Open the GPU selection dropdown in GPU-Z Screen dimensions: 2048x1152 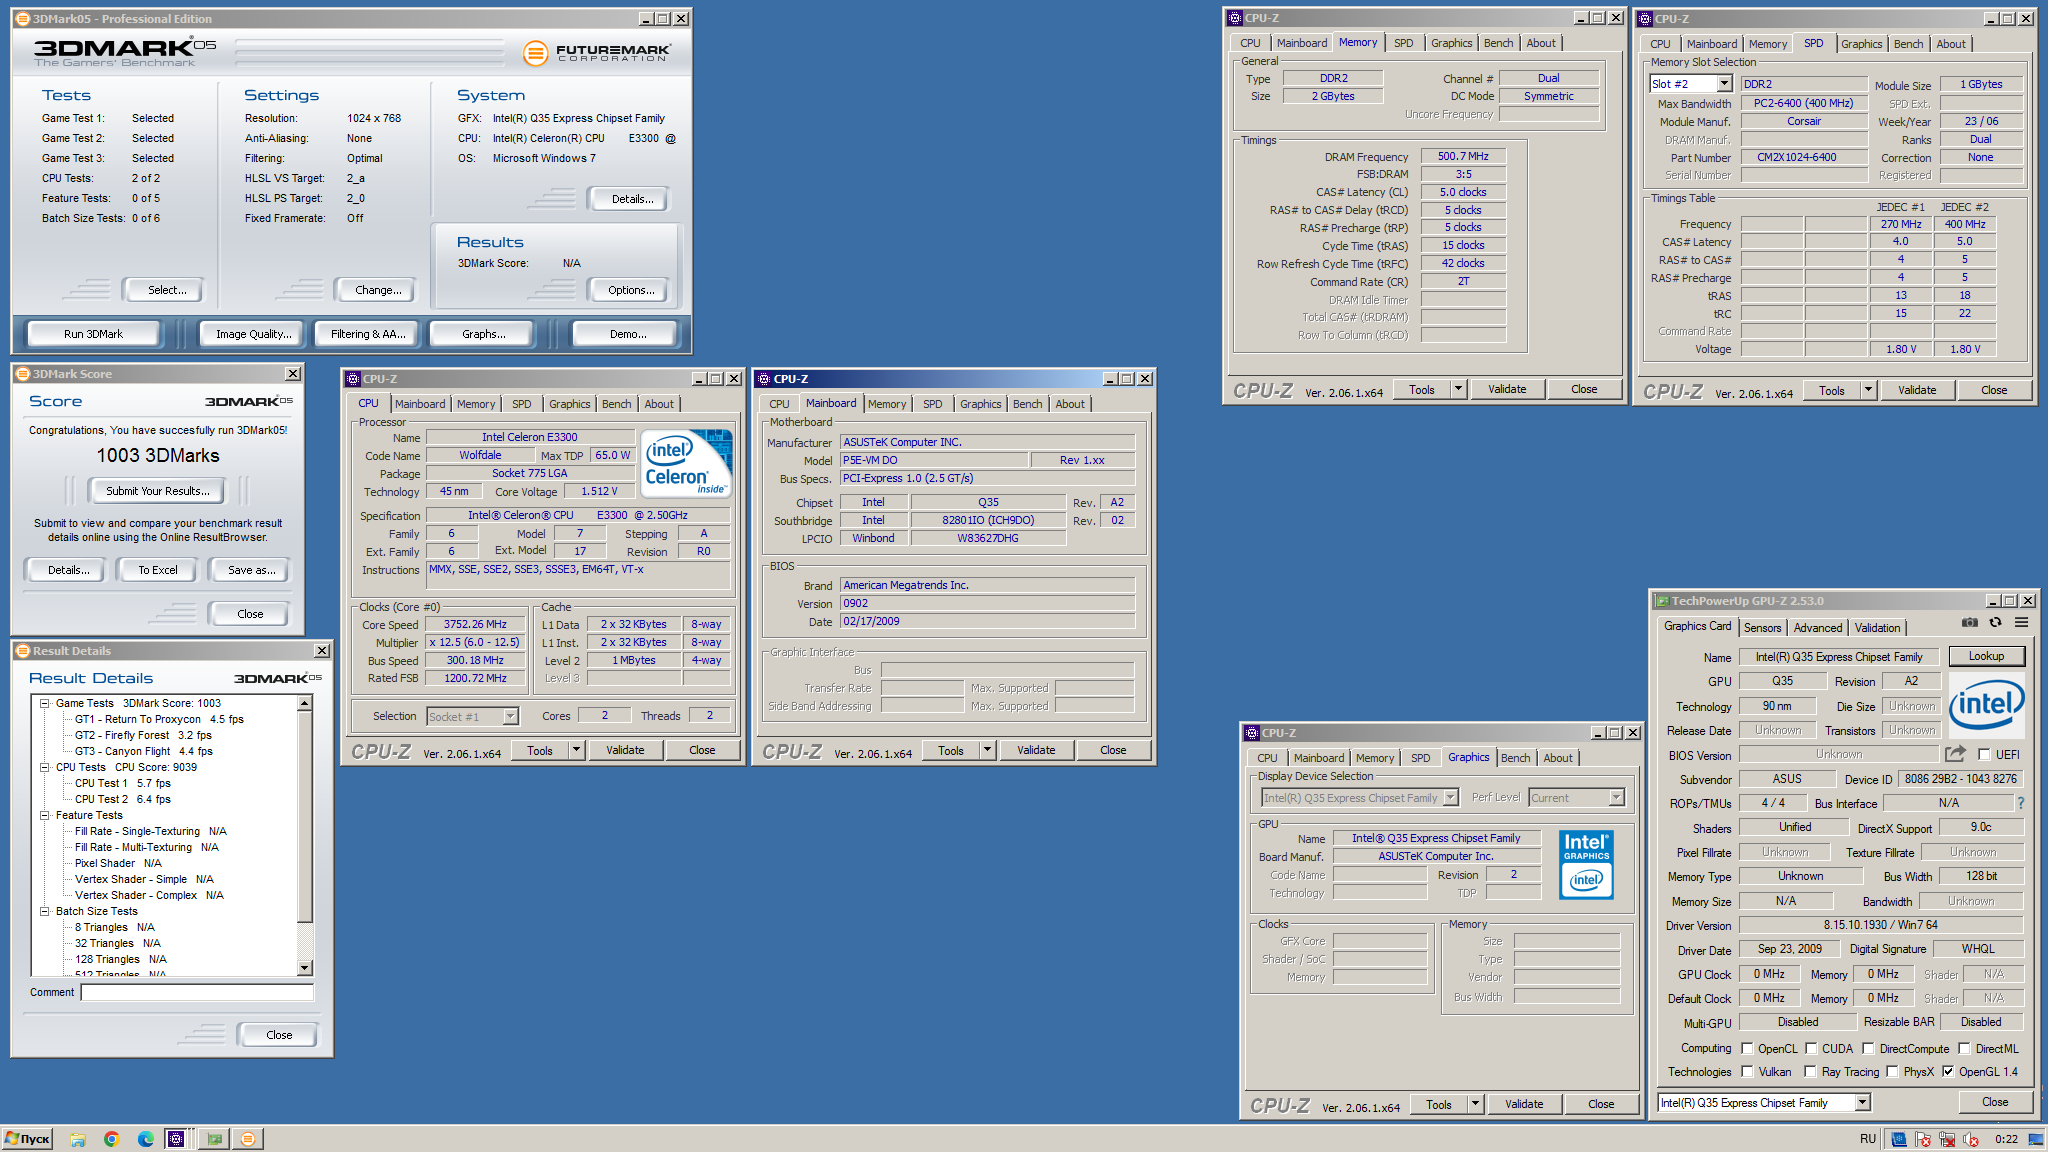pos(1862,1102)
